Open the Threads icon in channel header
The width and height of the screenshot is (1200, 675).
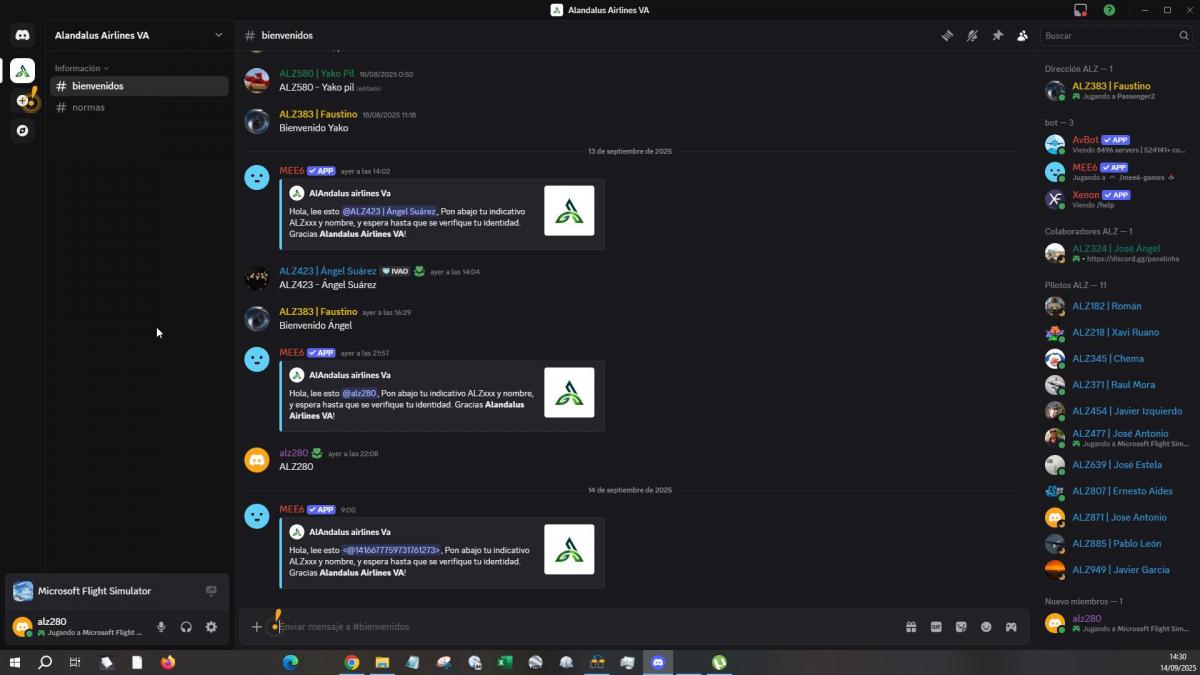click(947, 36)
